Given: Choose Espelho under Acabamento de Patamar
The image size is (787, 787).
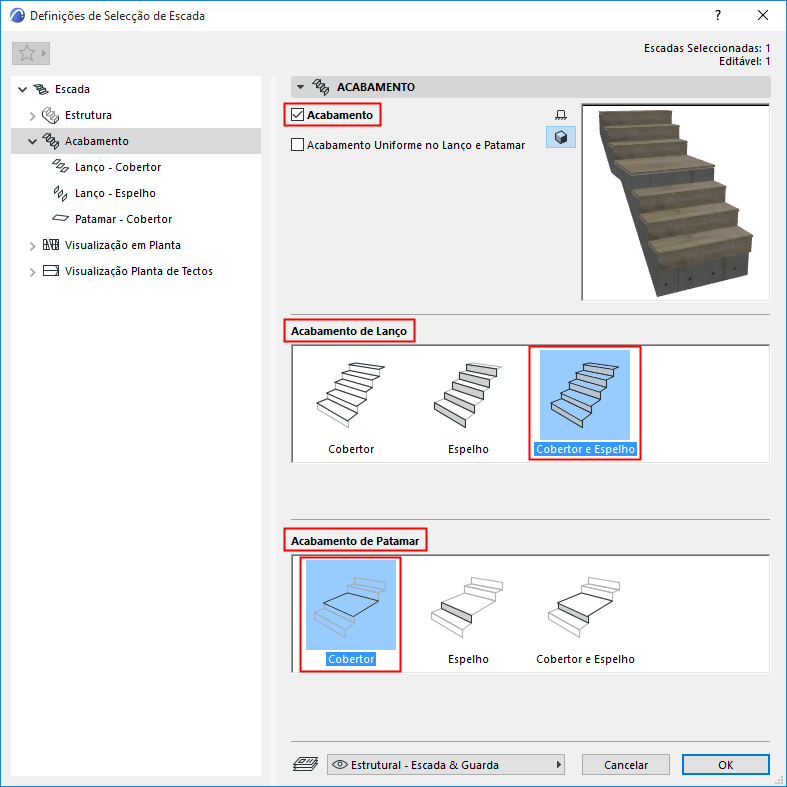Looking at the screenshot, I should pyautogui.click(x=468, y=613).
